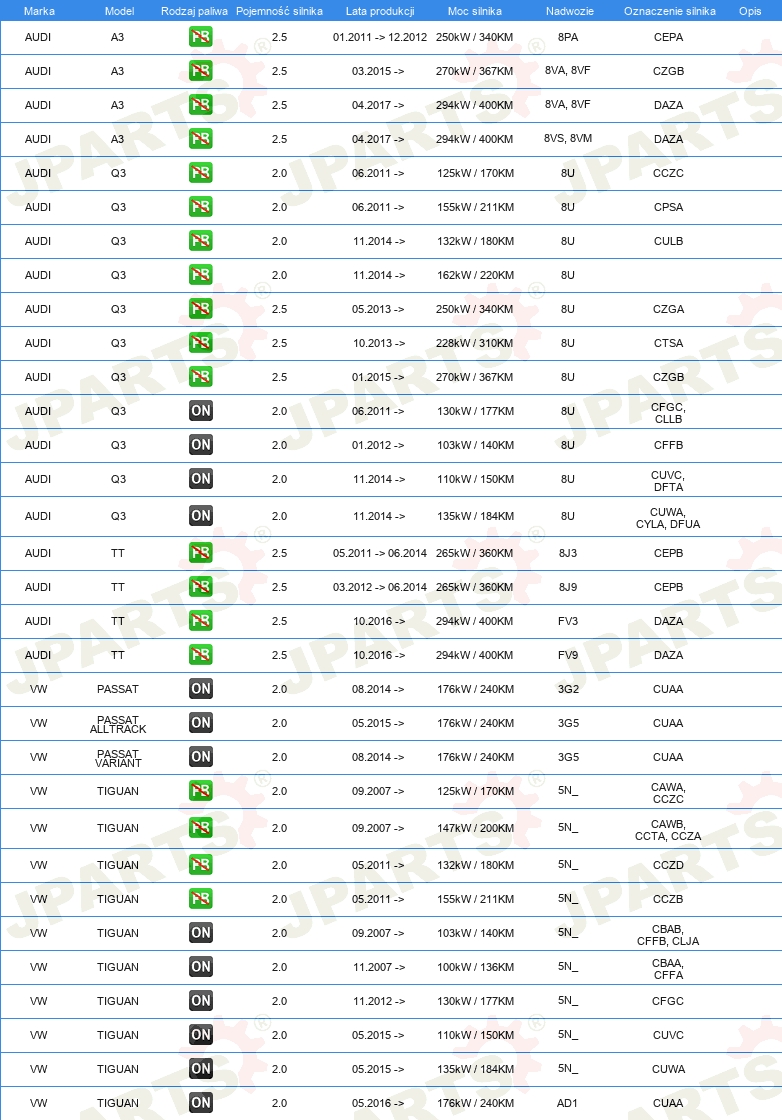The height and width of the screenshot is (1120, 782).
Task: Click the petrol icon in the TIGUAN CCZD row
Action: coord(201,865)
